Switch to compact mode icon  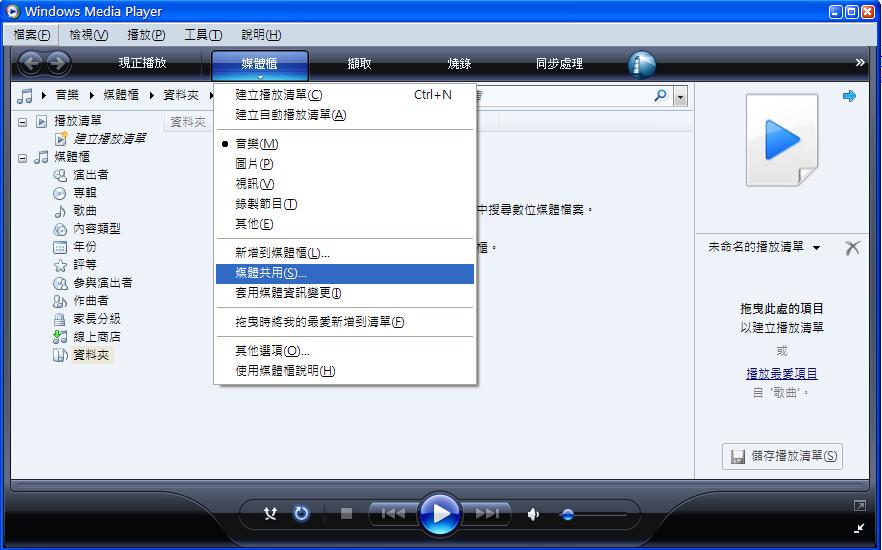[860, 528]
